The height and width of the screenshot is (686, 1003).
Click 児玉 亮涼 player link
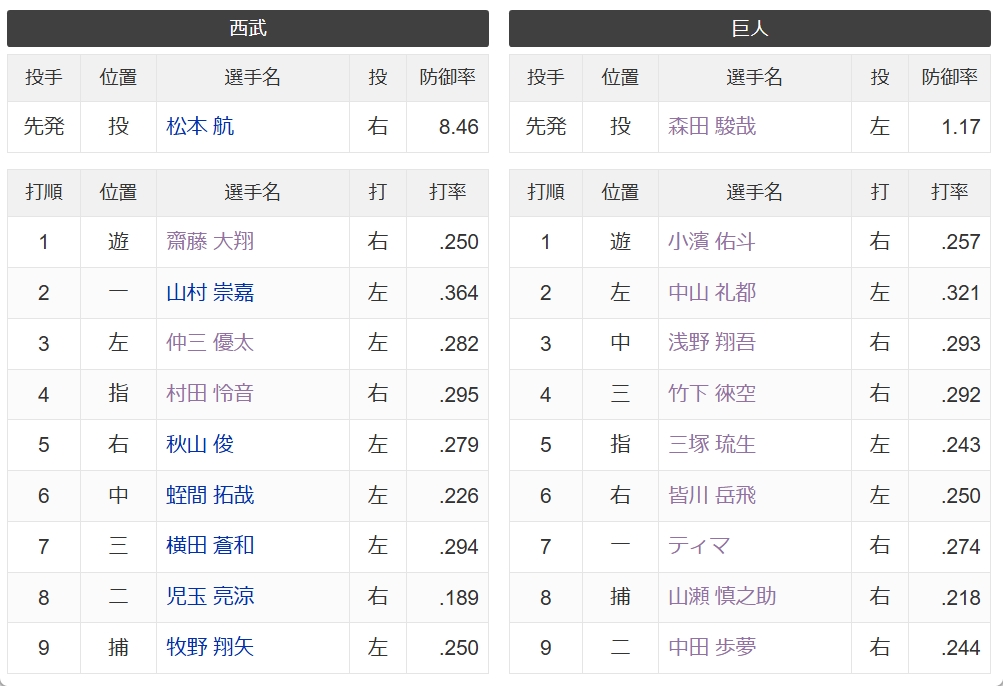[x=210, y=596]
